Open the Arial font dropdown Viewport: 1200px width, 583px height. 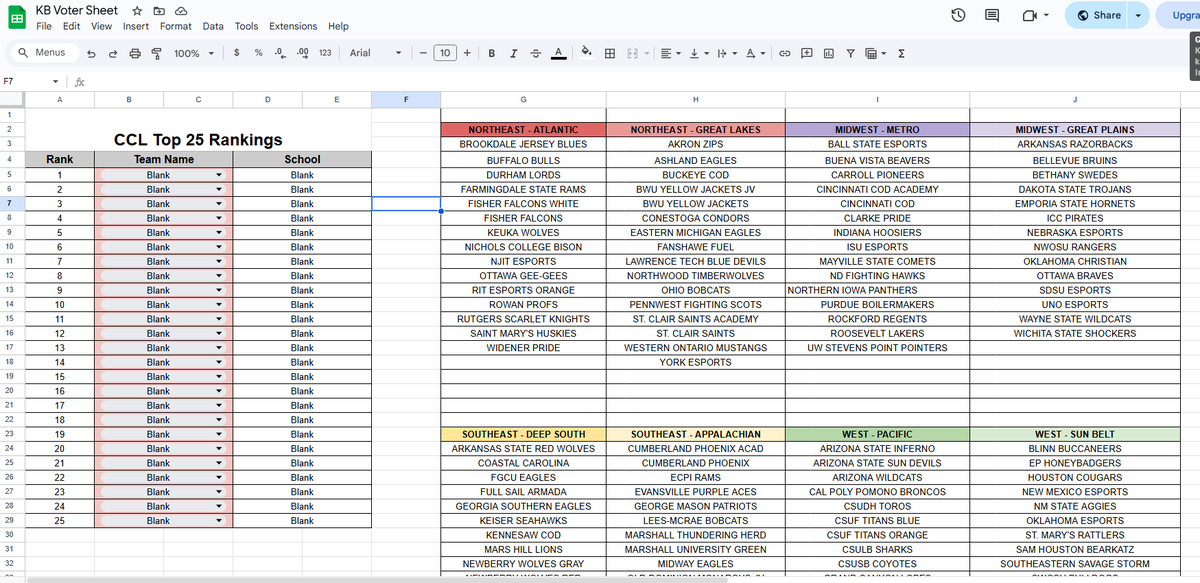pyautogui.click(x=375, y=53)
